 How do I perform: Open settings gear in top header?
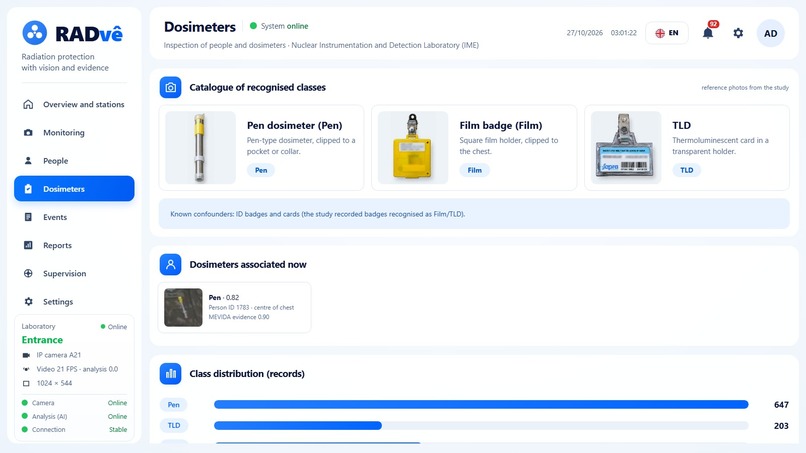(x=738, y=33)
